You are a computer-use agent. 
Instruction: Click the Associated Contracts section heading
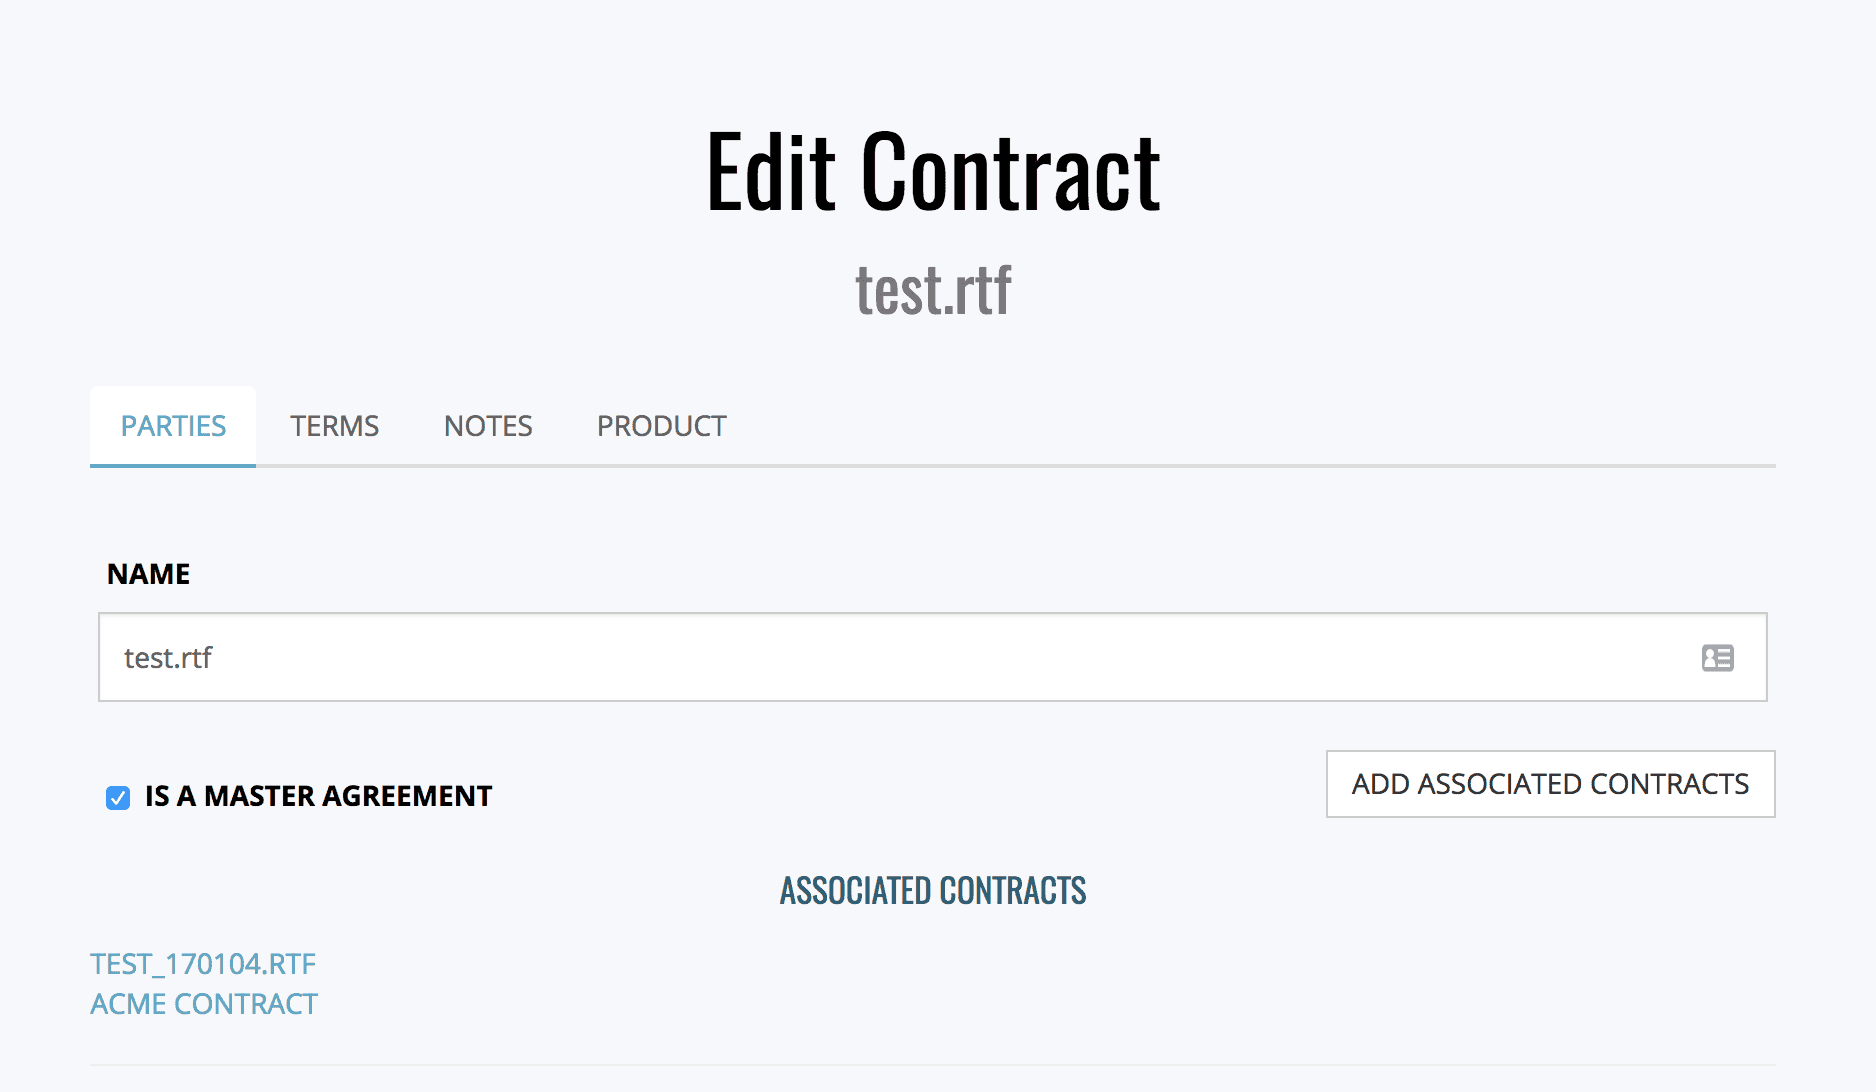coord(933,891)
